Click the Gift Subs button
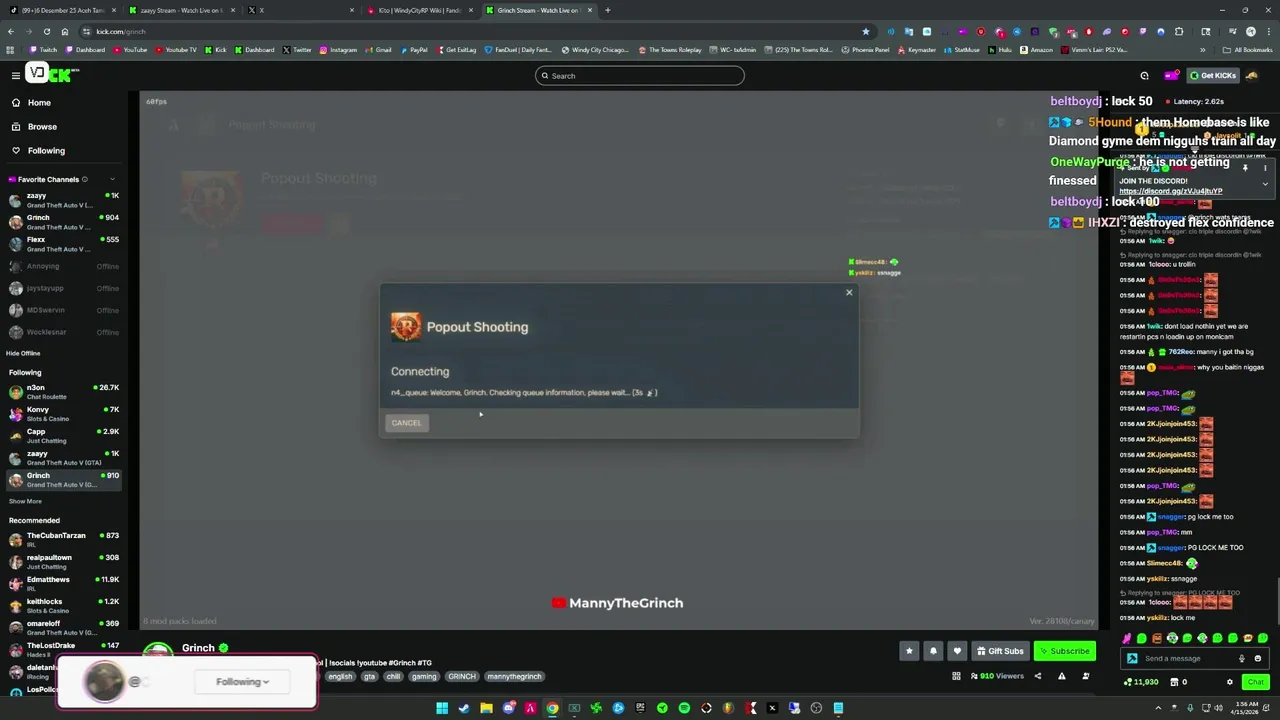The width and height of the screenshot is (1280, 720). [1000, 651]
